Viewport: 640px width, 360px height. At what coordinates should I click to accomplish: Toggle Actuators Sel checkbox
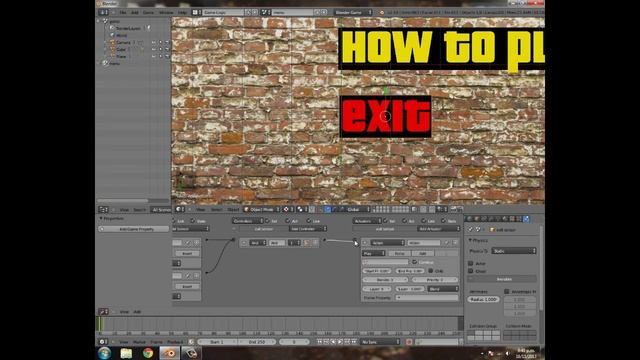coord(386,221)
